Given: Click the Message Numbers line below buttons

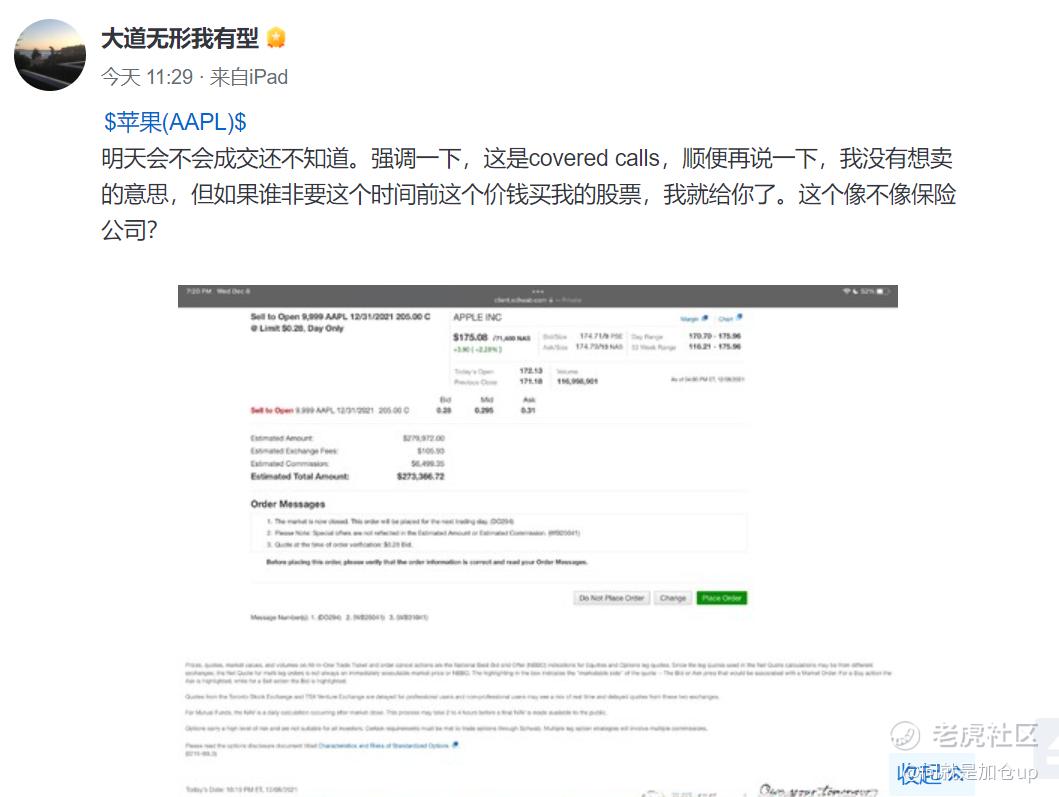Looking at the screenshot, I should (x=339, y=617).
